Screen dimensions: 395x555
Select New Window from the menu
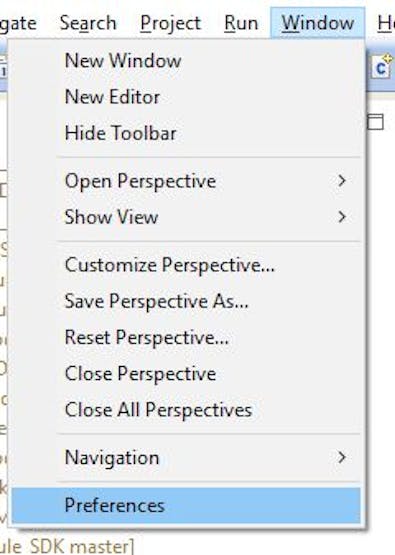(x=186, y=61)
